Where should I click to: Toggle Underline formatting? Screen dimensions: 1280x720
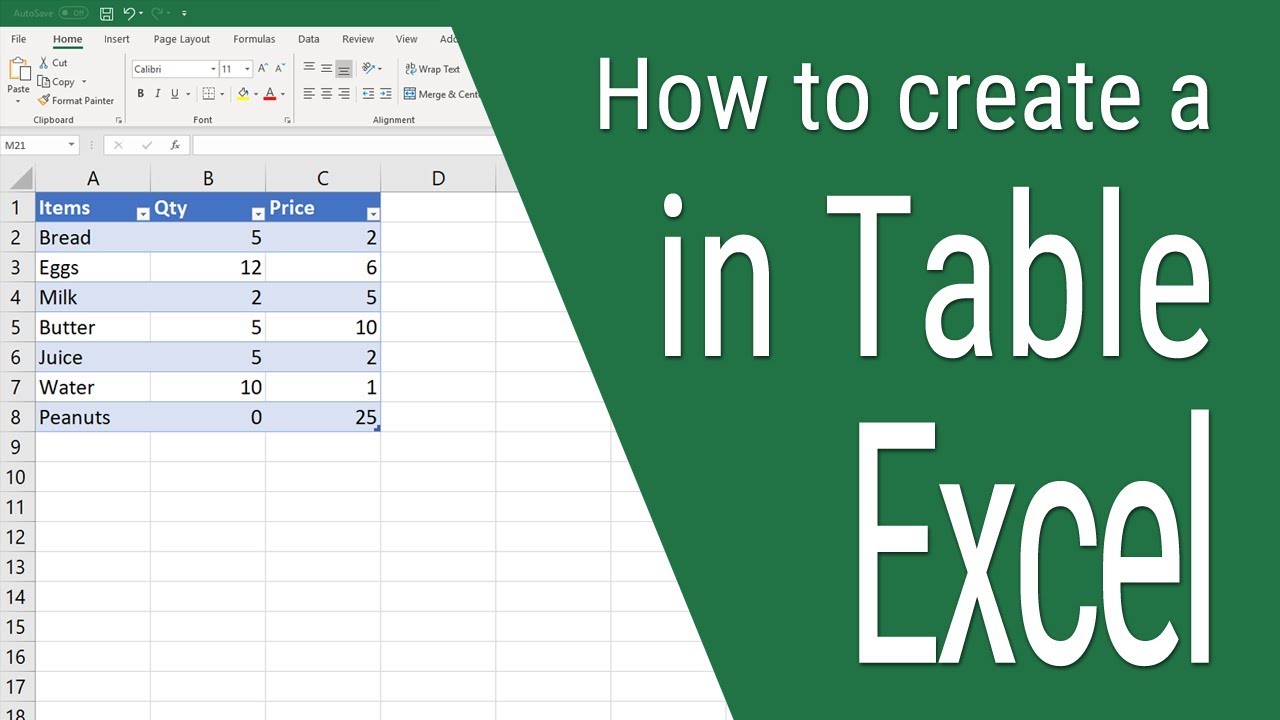tap(174, 94)
